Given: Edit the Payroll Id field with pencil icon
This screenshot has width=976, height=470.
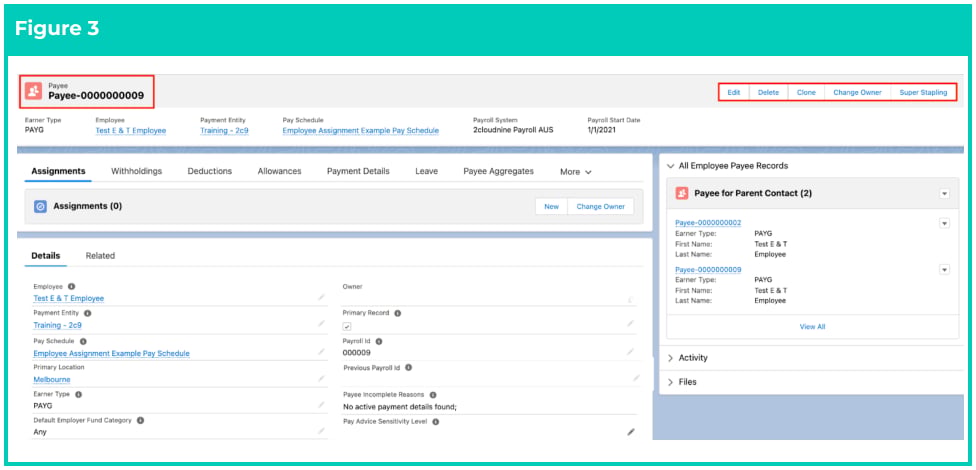Looking at the screenshot, I should 631,352.
